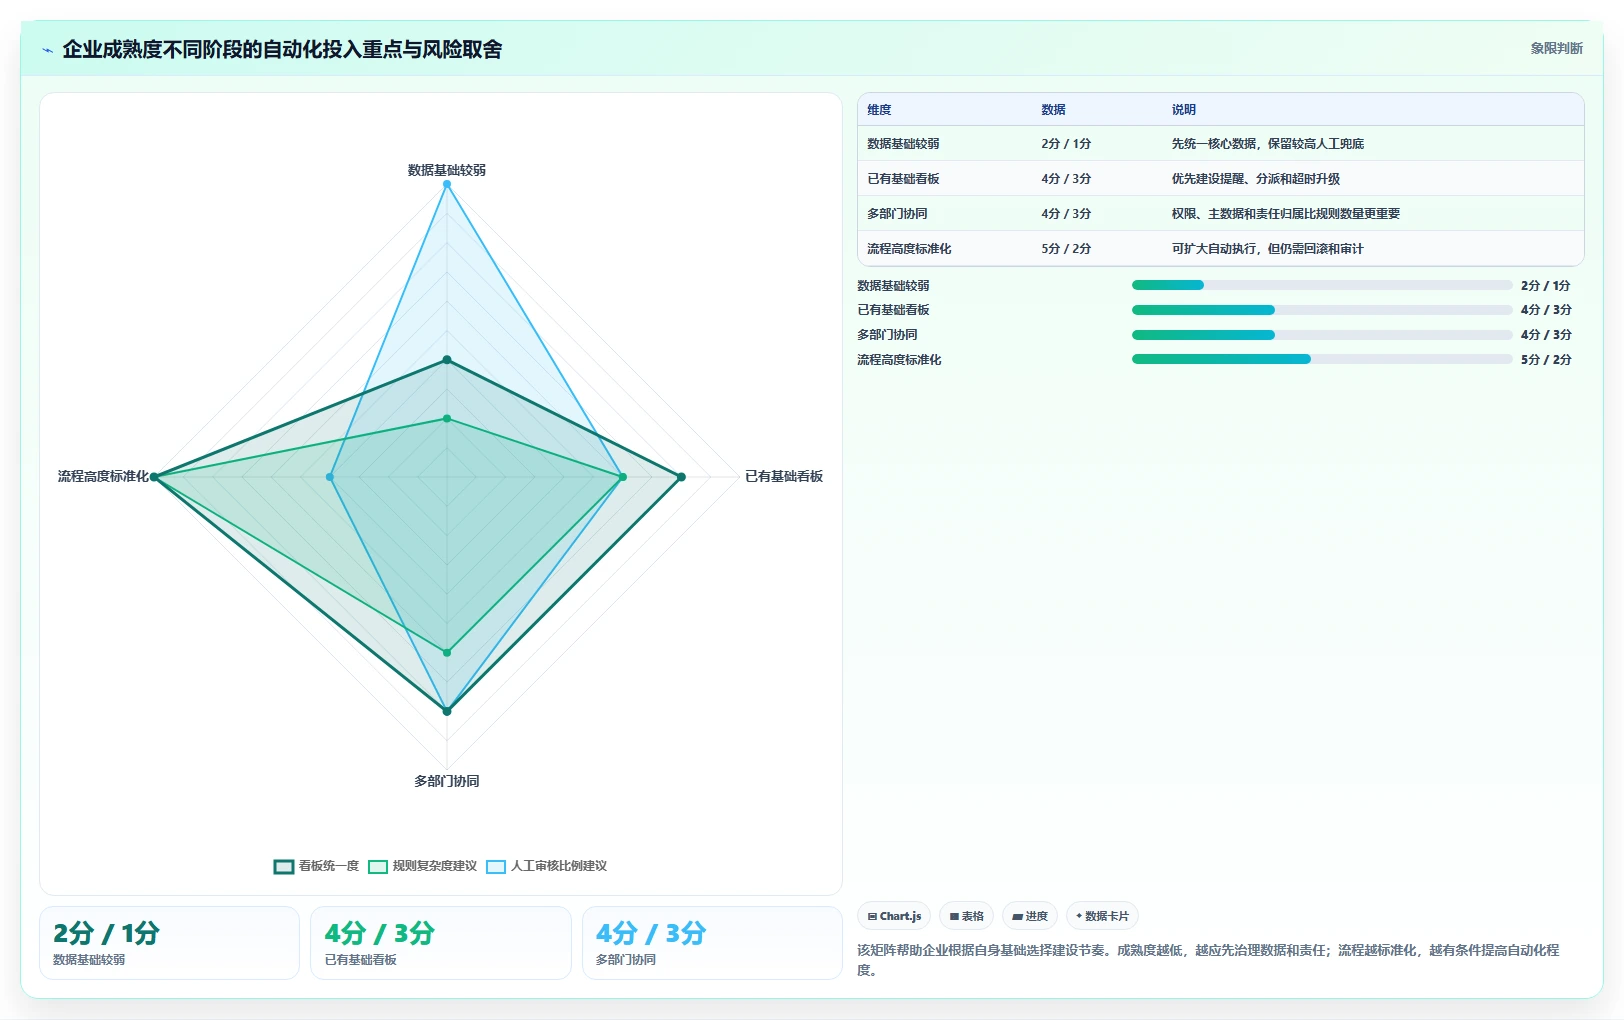Toggle the 规则复杂度建议 legend swatch
This screenshot has height=1020, width=1624.
378,867
